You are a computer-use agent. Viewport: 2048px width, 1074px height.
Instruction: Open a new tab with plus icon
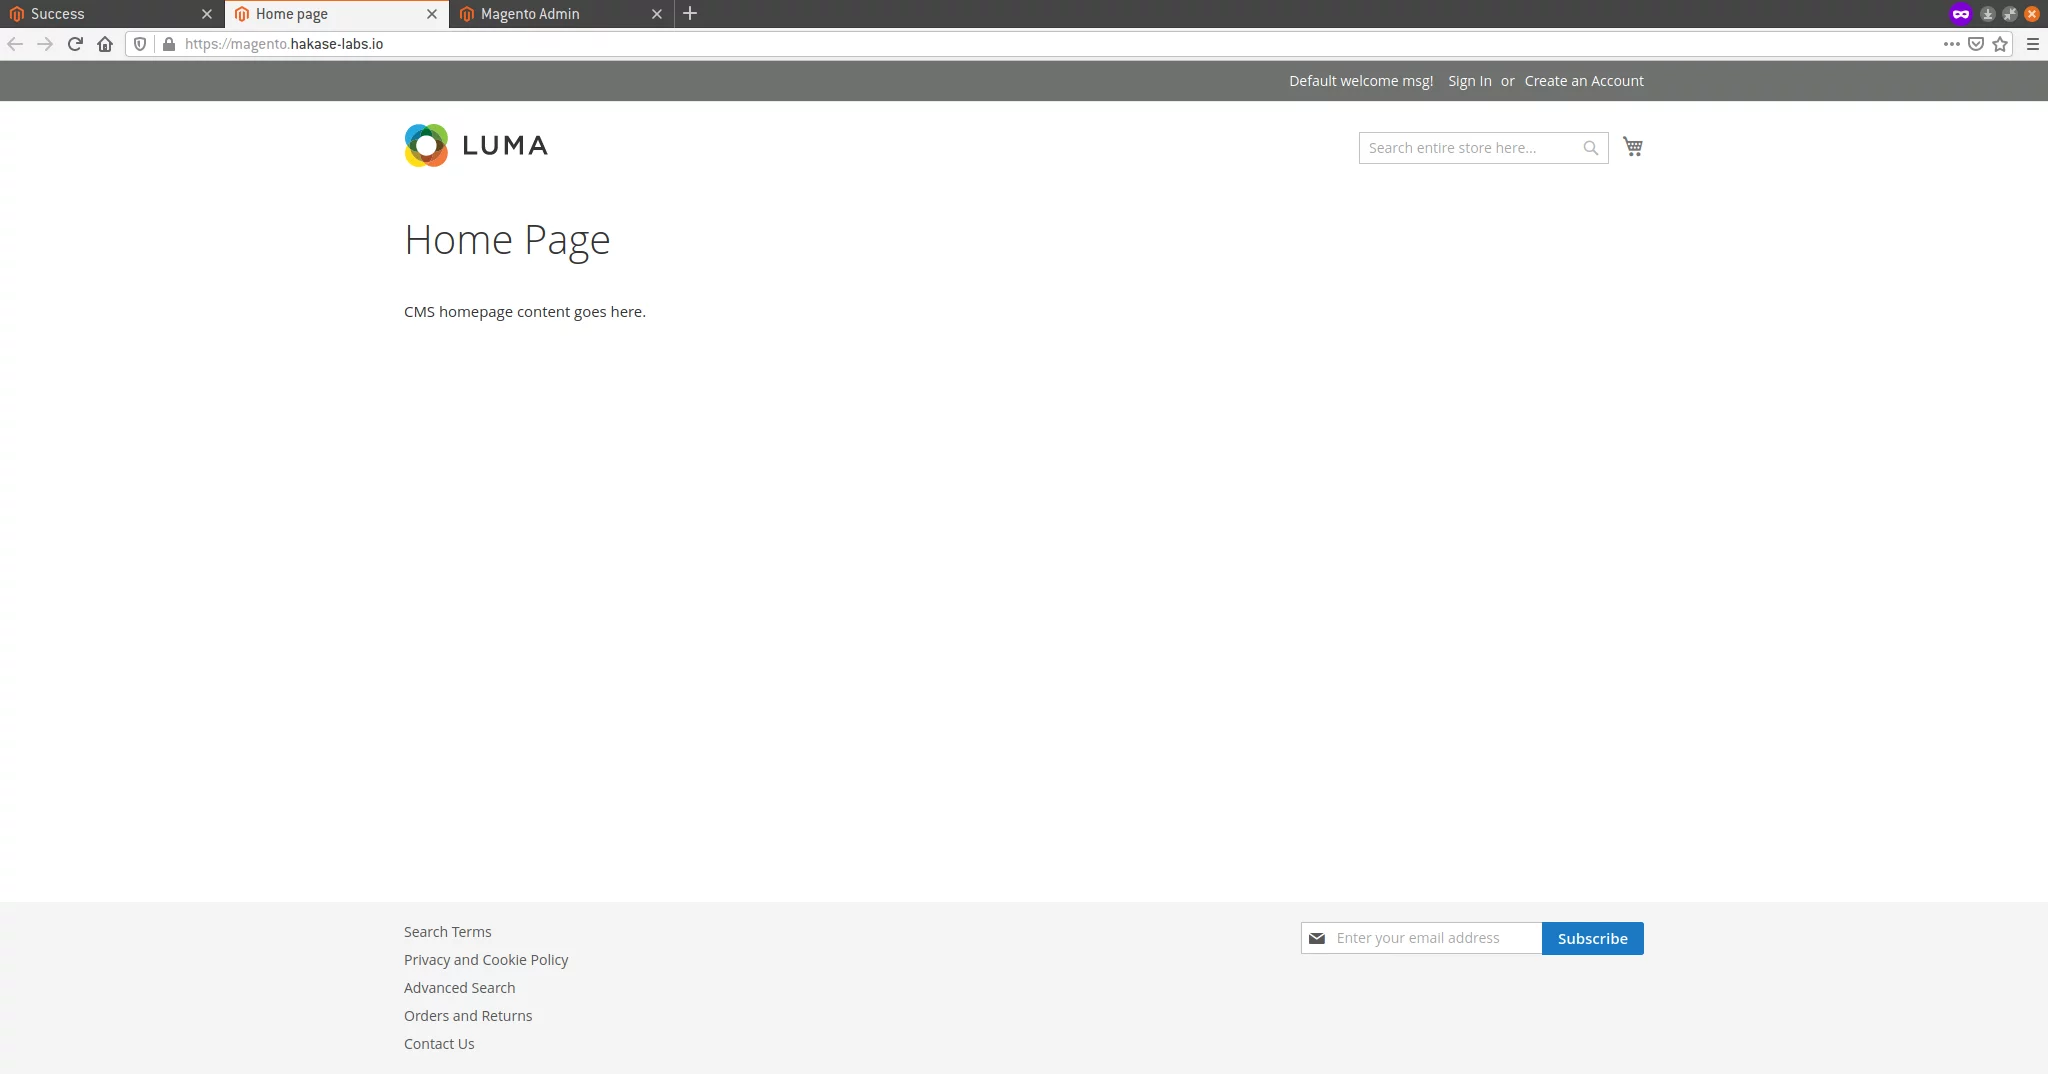(x=690, y=14)
